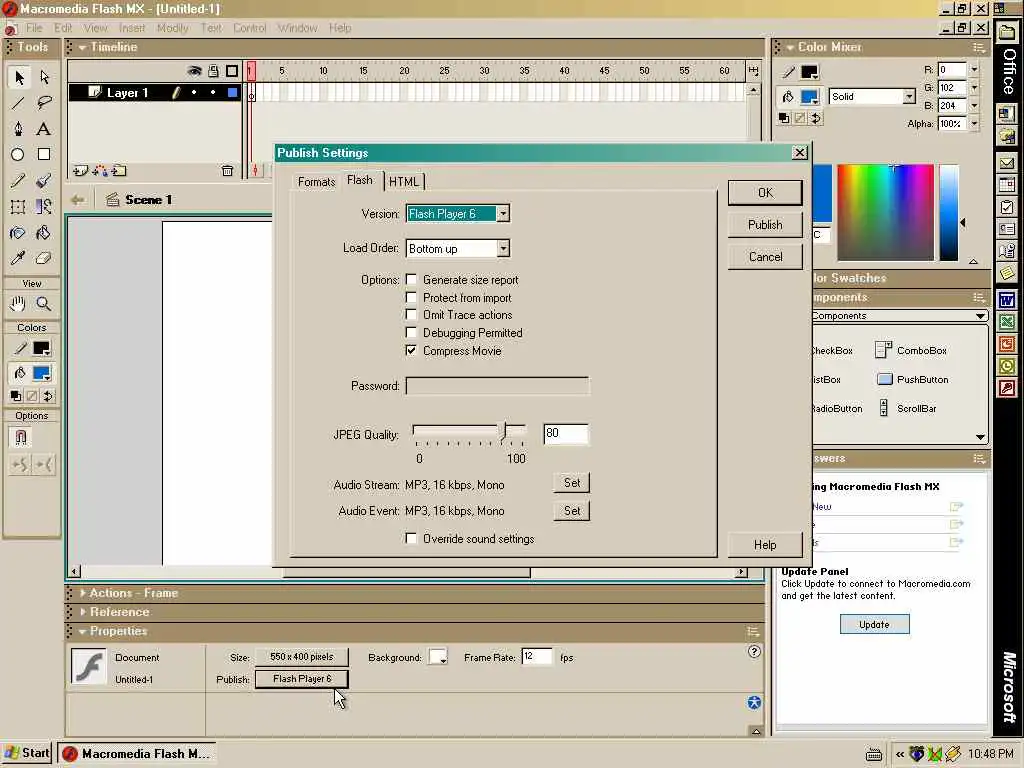This screenshot has height=768, width=1024.
Task: Activate the Hand tool
Action: (x=18, y=304)
